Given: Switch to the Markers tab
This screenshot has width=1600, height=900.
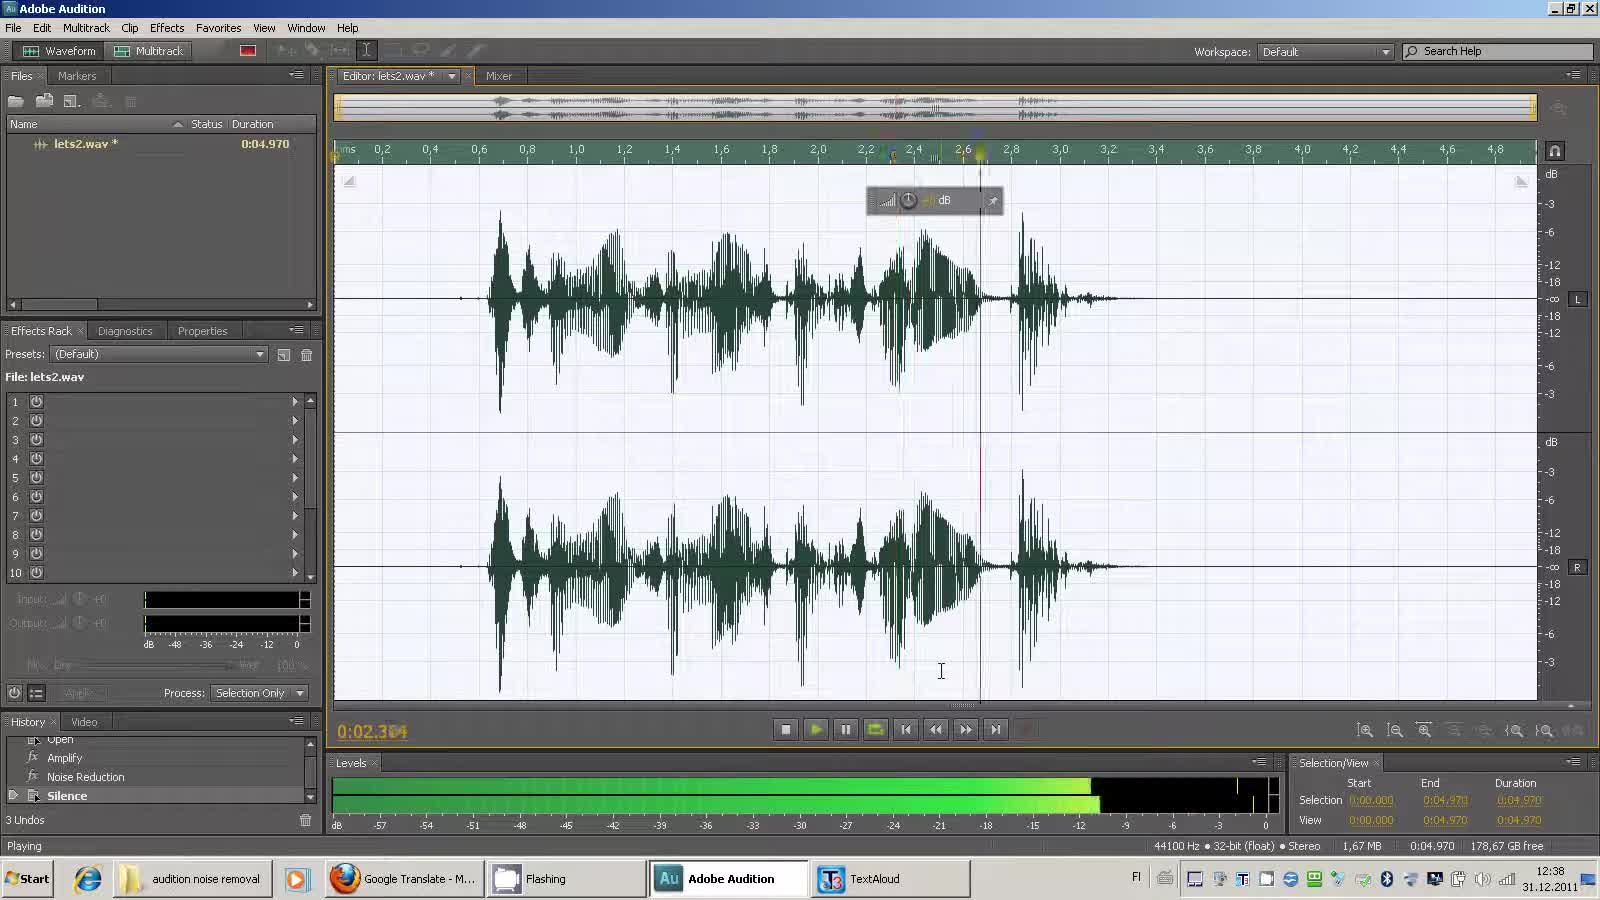Looking at the screenshot, I should point(77,76).
